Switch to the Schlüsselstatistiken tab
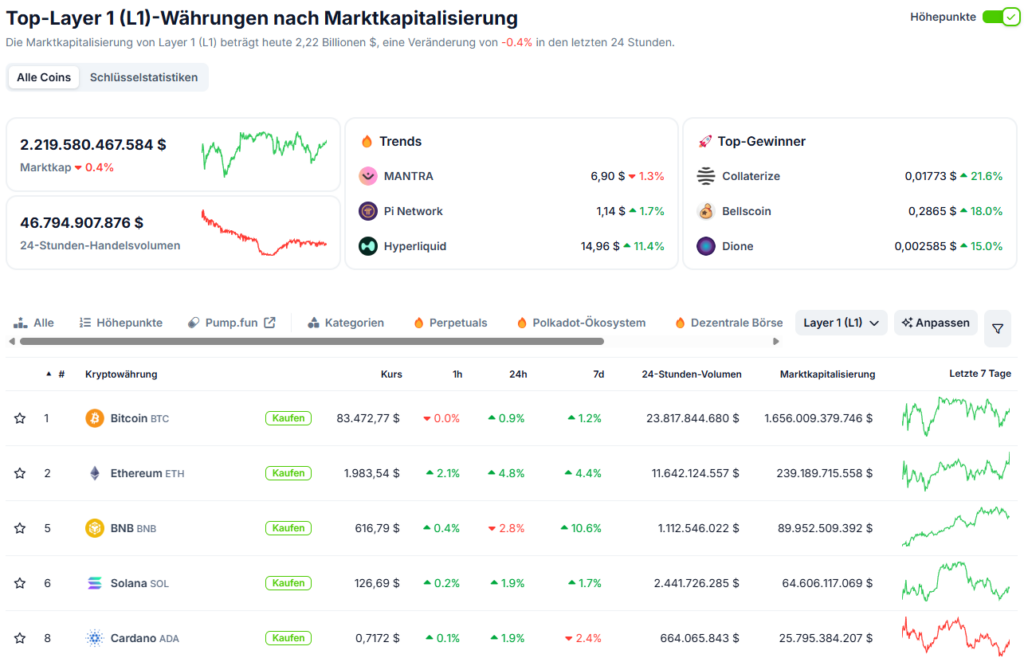 point(146,76)
